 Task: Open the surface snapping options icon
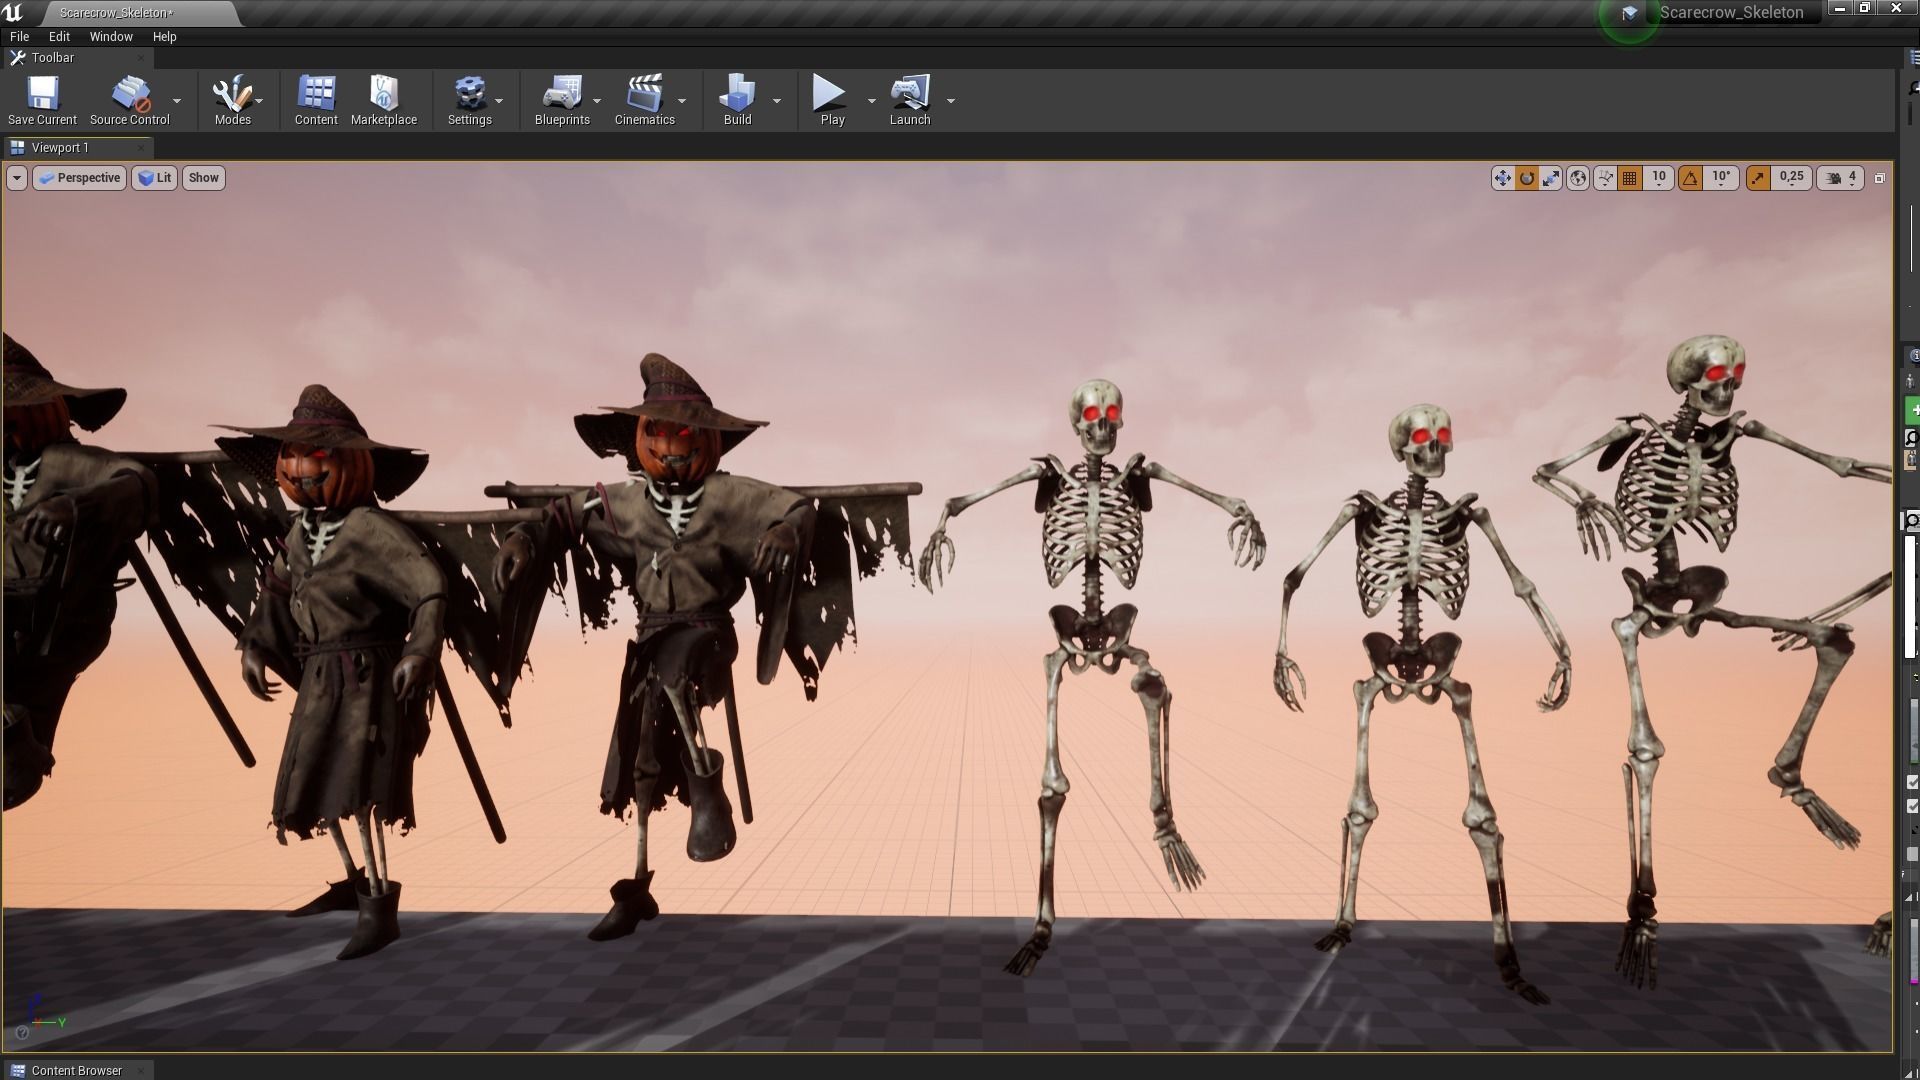(1605, 178)
